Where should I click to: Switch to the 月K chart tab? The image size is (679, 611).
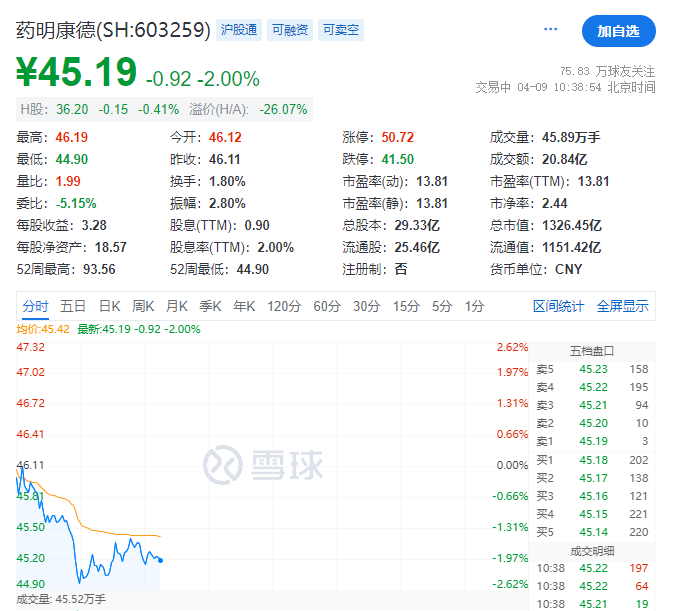[x=177, y=307]
